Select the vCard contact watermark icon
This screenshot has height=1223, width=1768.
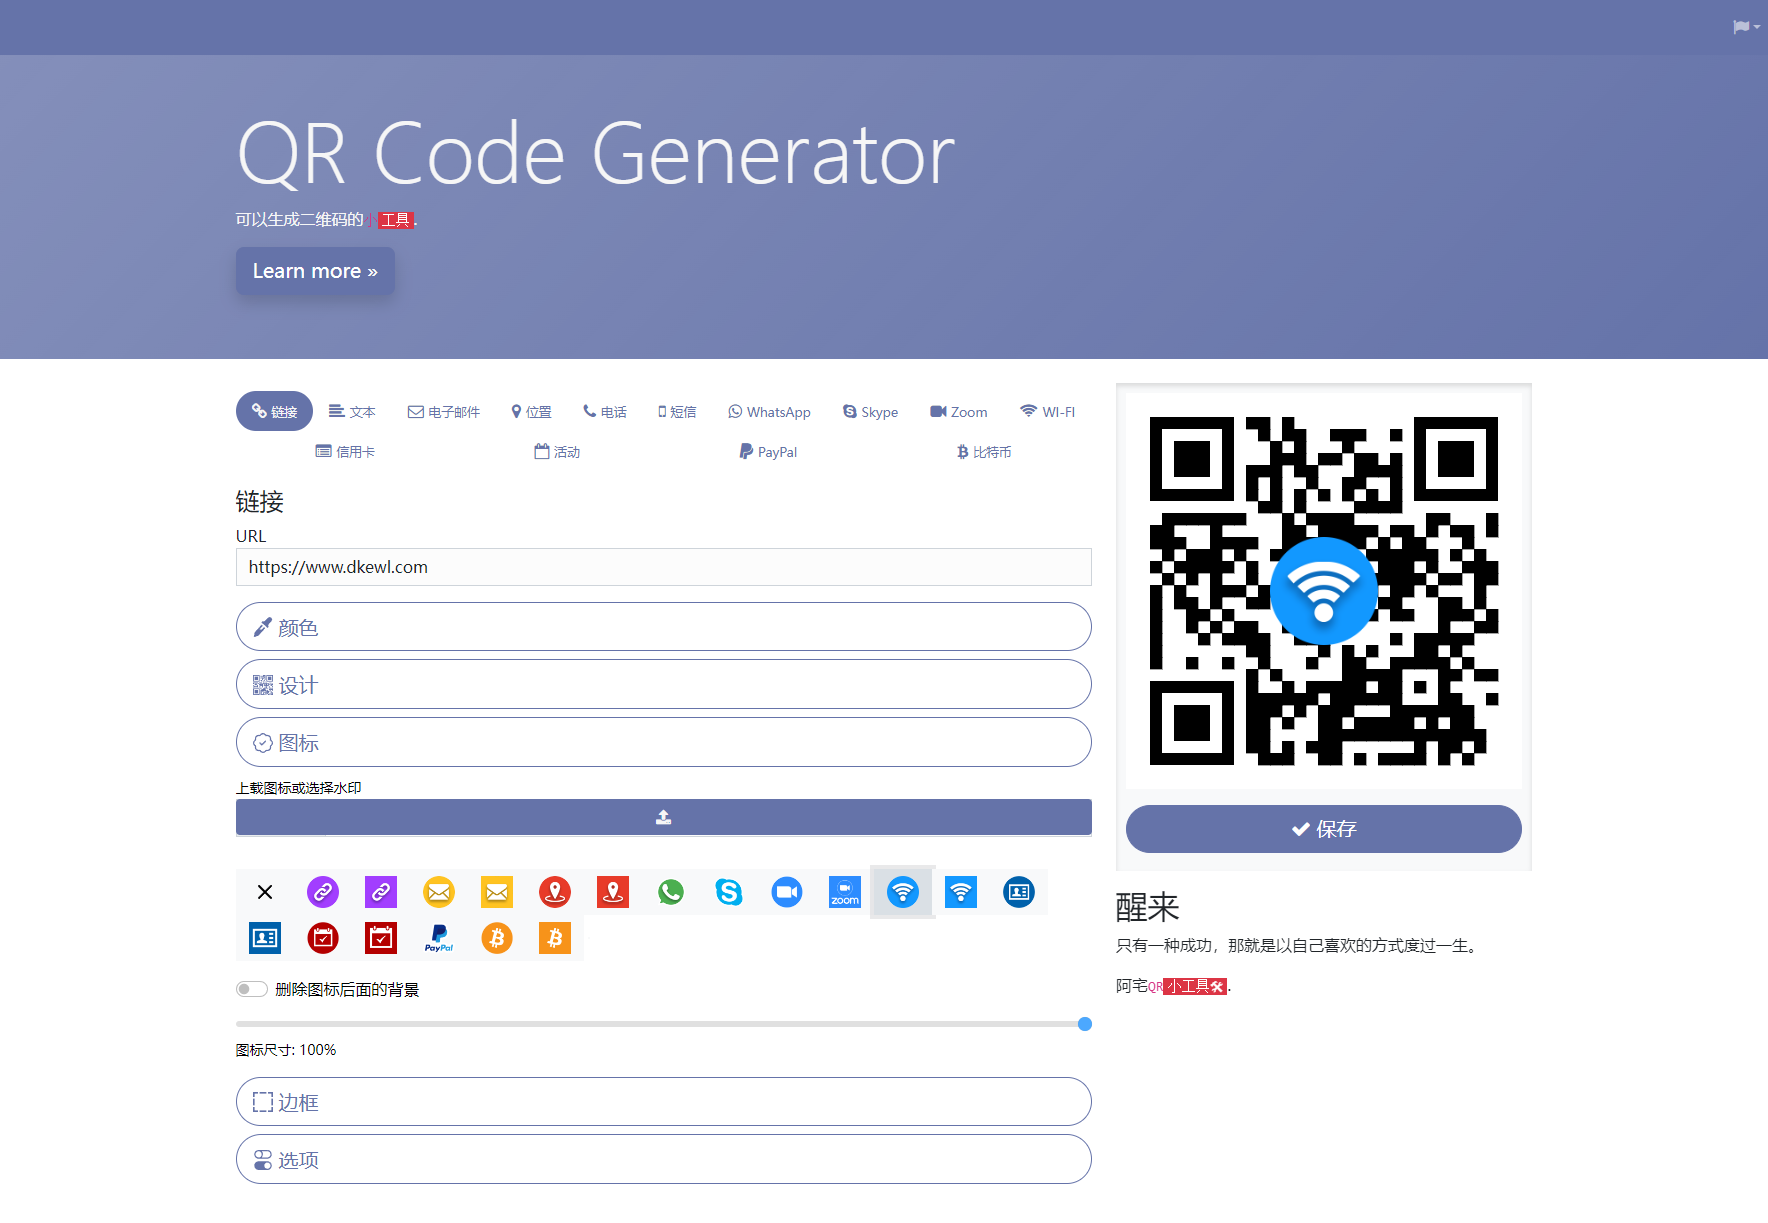(1018, 892)
